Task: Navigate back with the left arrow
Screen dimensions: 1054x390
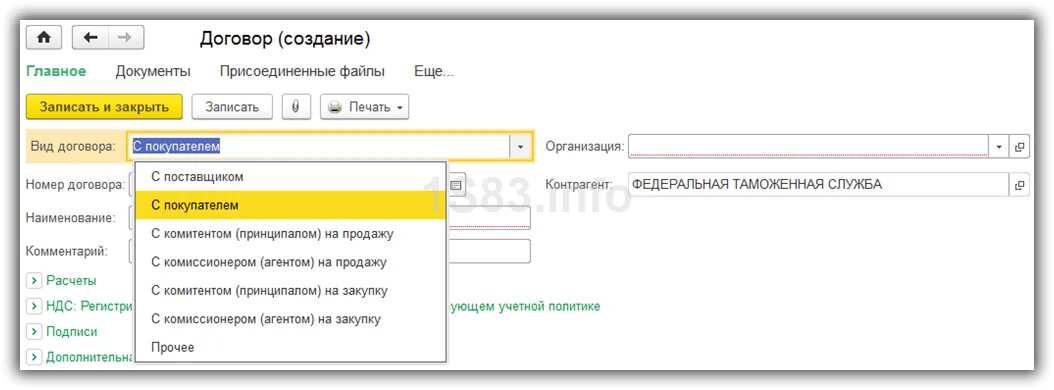Action: click(x=90, y=38)
